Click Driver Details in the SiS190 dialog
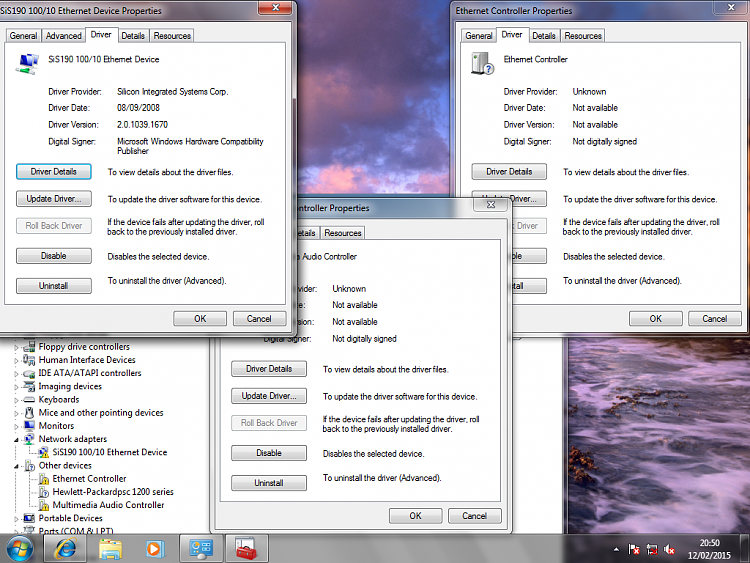The height and width of the screenshot is (563, 750). click(x=54, y=172)
